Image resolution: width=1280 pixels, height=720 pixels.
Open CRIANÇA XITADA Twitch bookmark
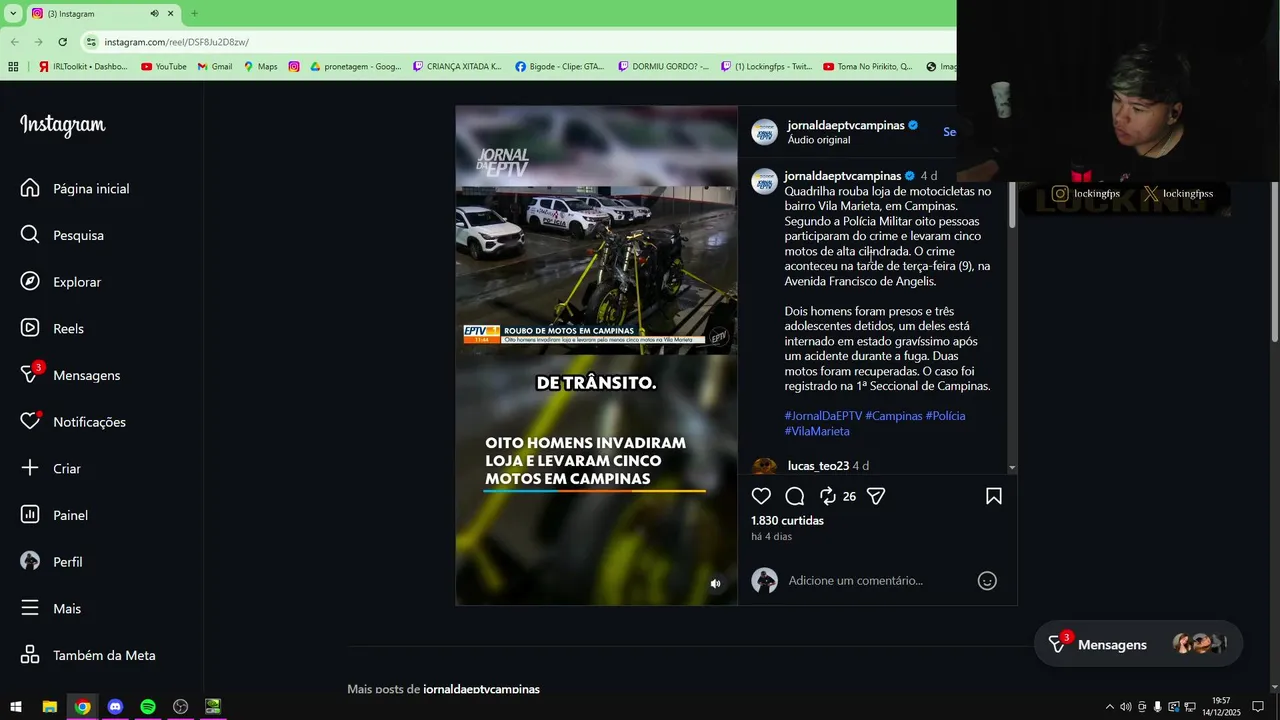click(457, 67)
